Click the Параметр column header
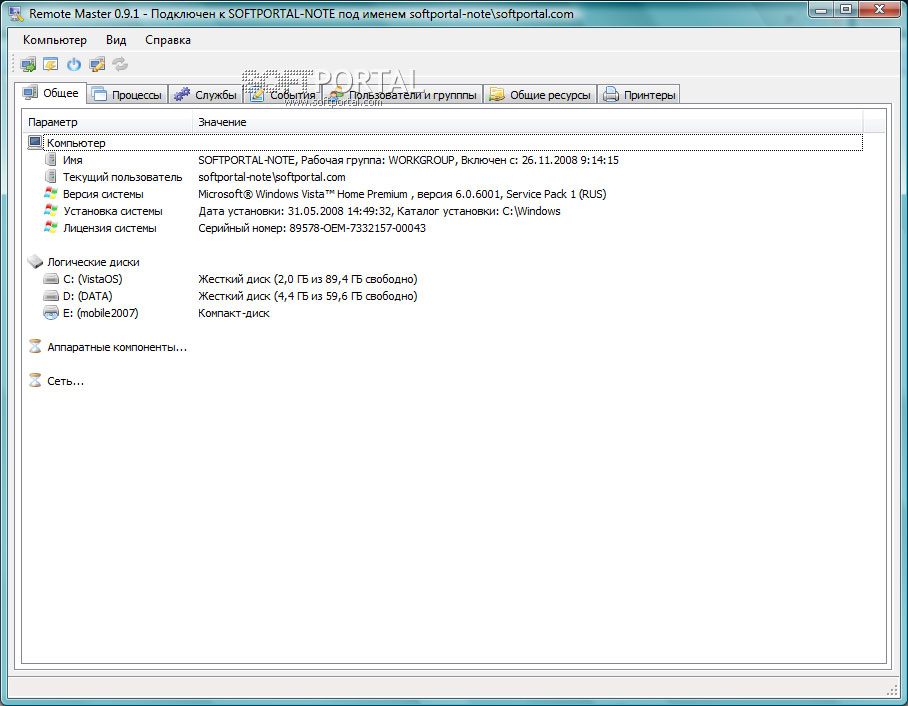This screenshot has width=908, height=706. [x=108, y=122]
